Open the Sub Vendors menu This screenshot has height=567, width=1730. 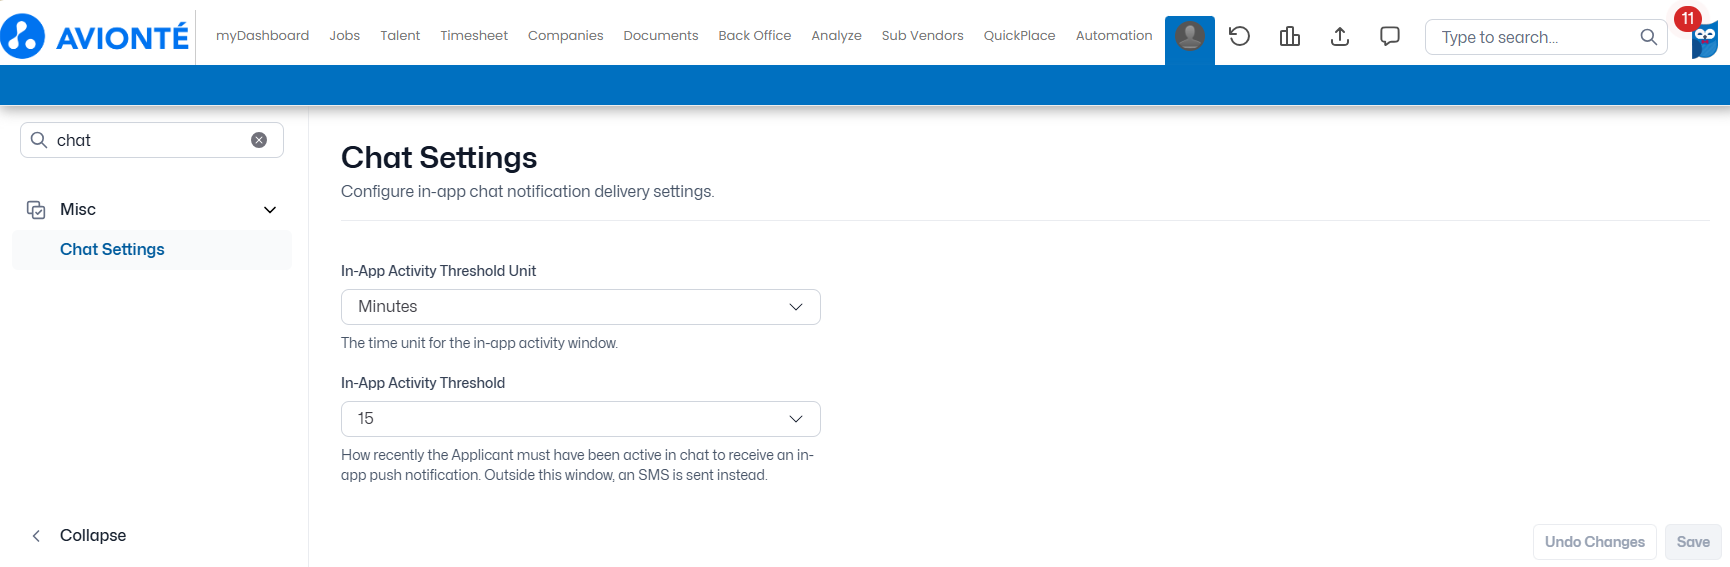(x=923, y=36)
